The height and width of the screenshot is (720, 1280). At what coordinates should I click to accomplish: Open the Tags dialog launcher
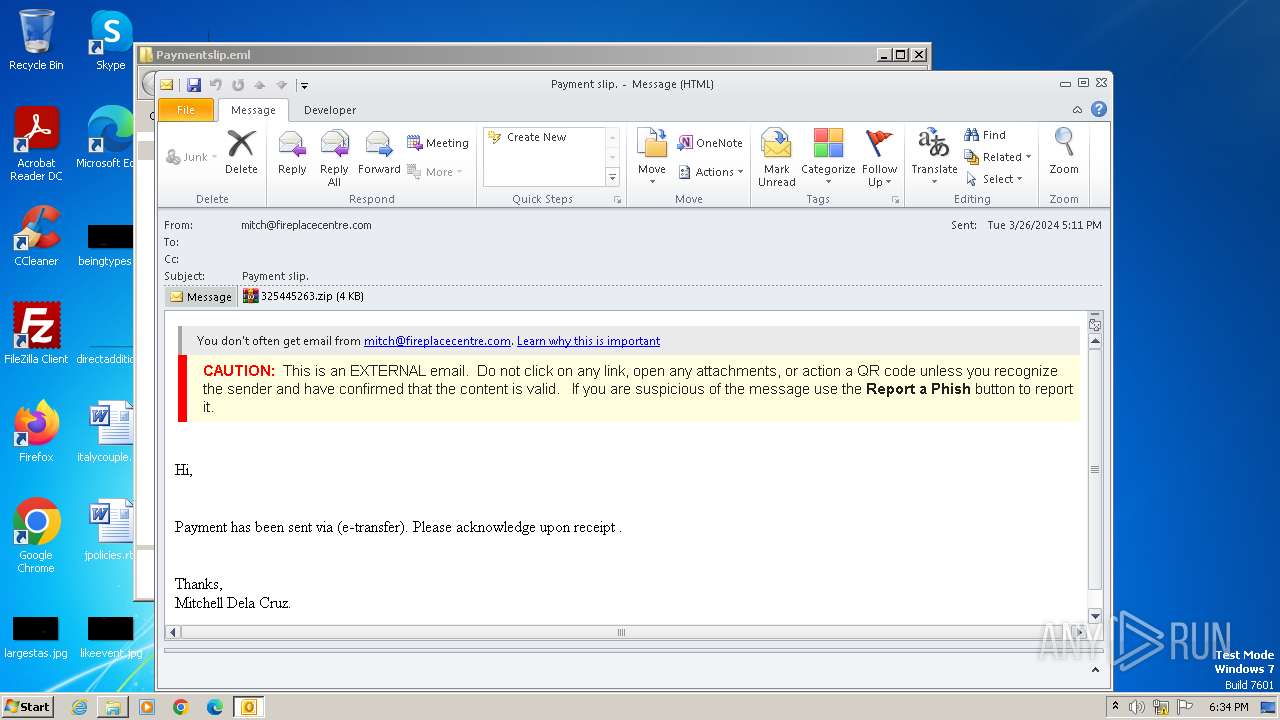(x=895, y=200)
